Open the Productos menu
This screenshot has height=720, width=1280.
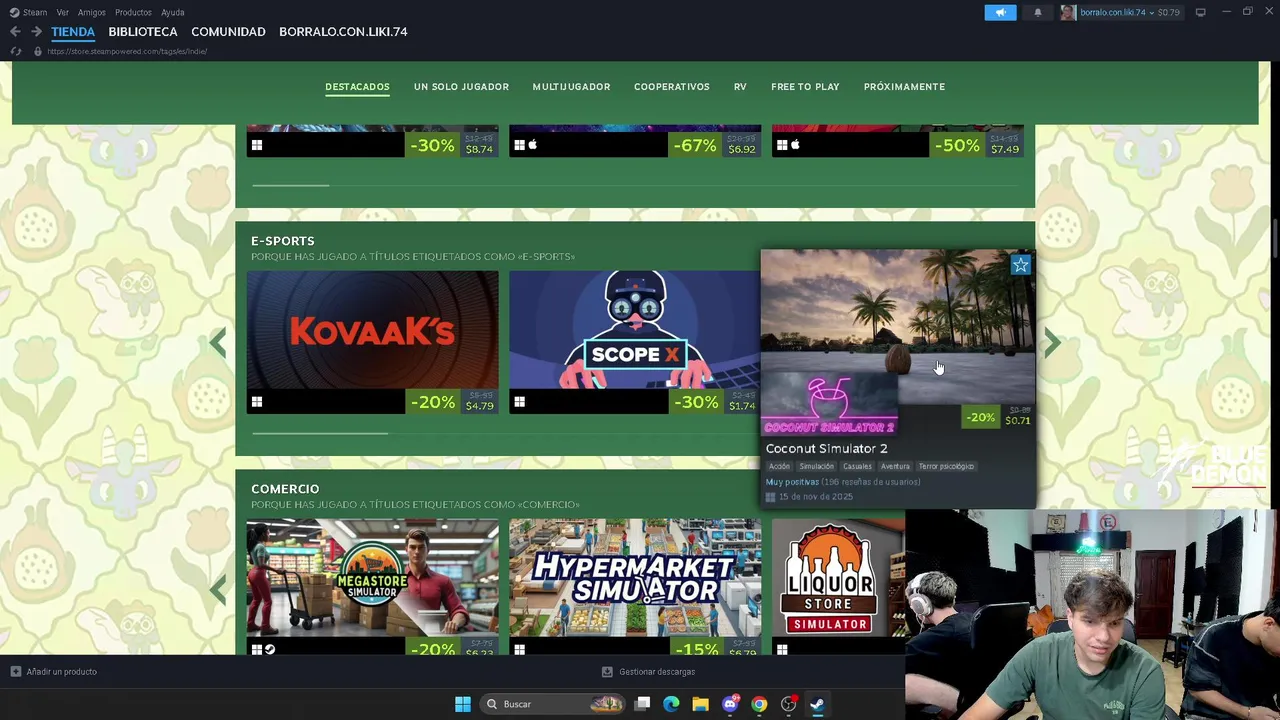pyautogui.click(x=133, y=12)
